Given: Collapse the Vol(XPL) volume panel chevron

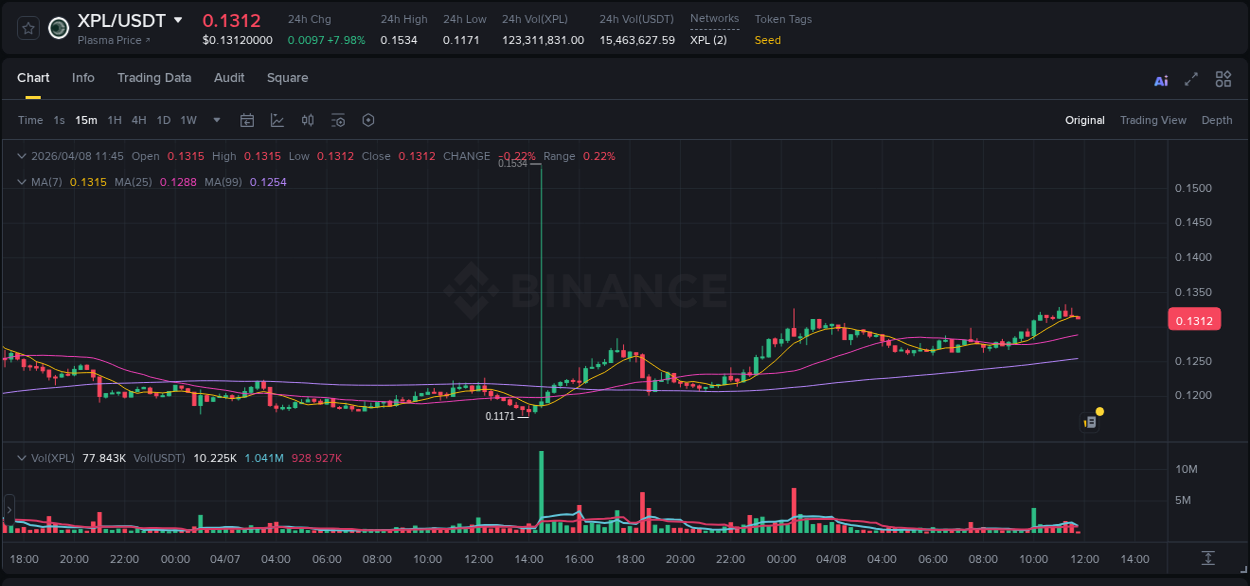Looking at the screenshot, I should [x=20, y=458].
